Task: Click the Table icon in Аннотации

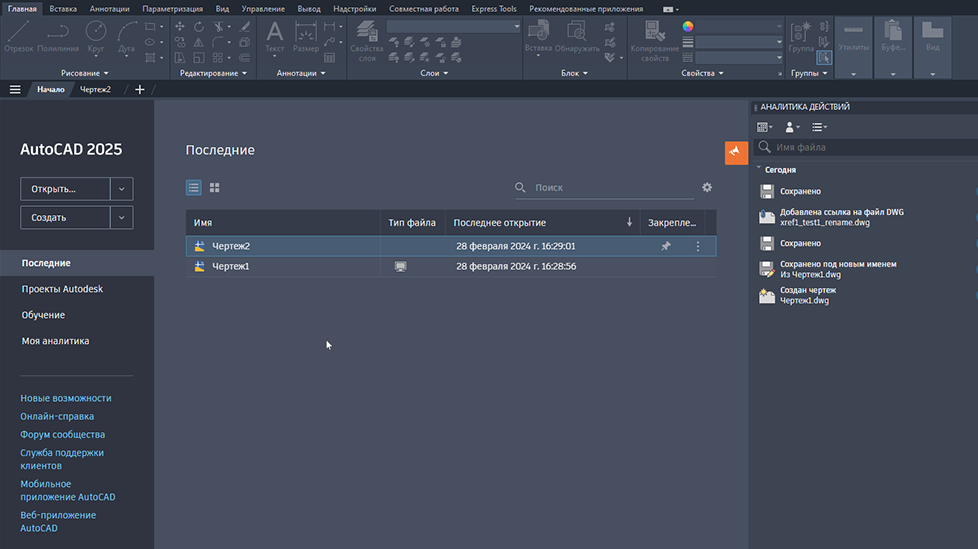Action: tap(329, 58)
